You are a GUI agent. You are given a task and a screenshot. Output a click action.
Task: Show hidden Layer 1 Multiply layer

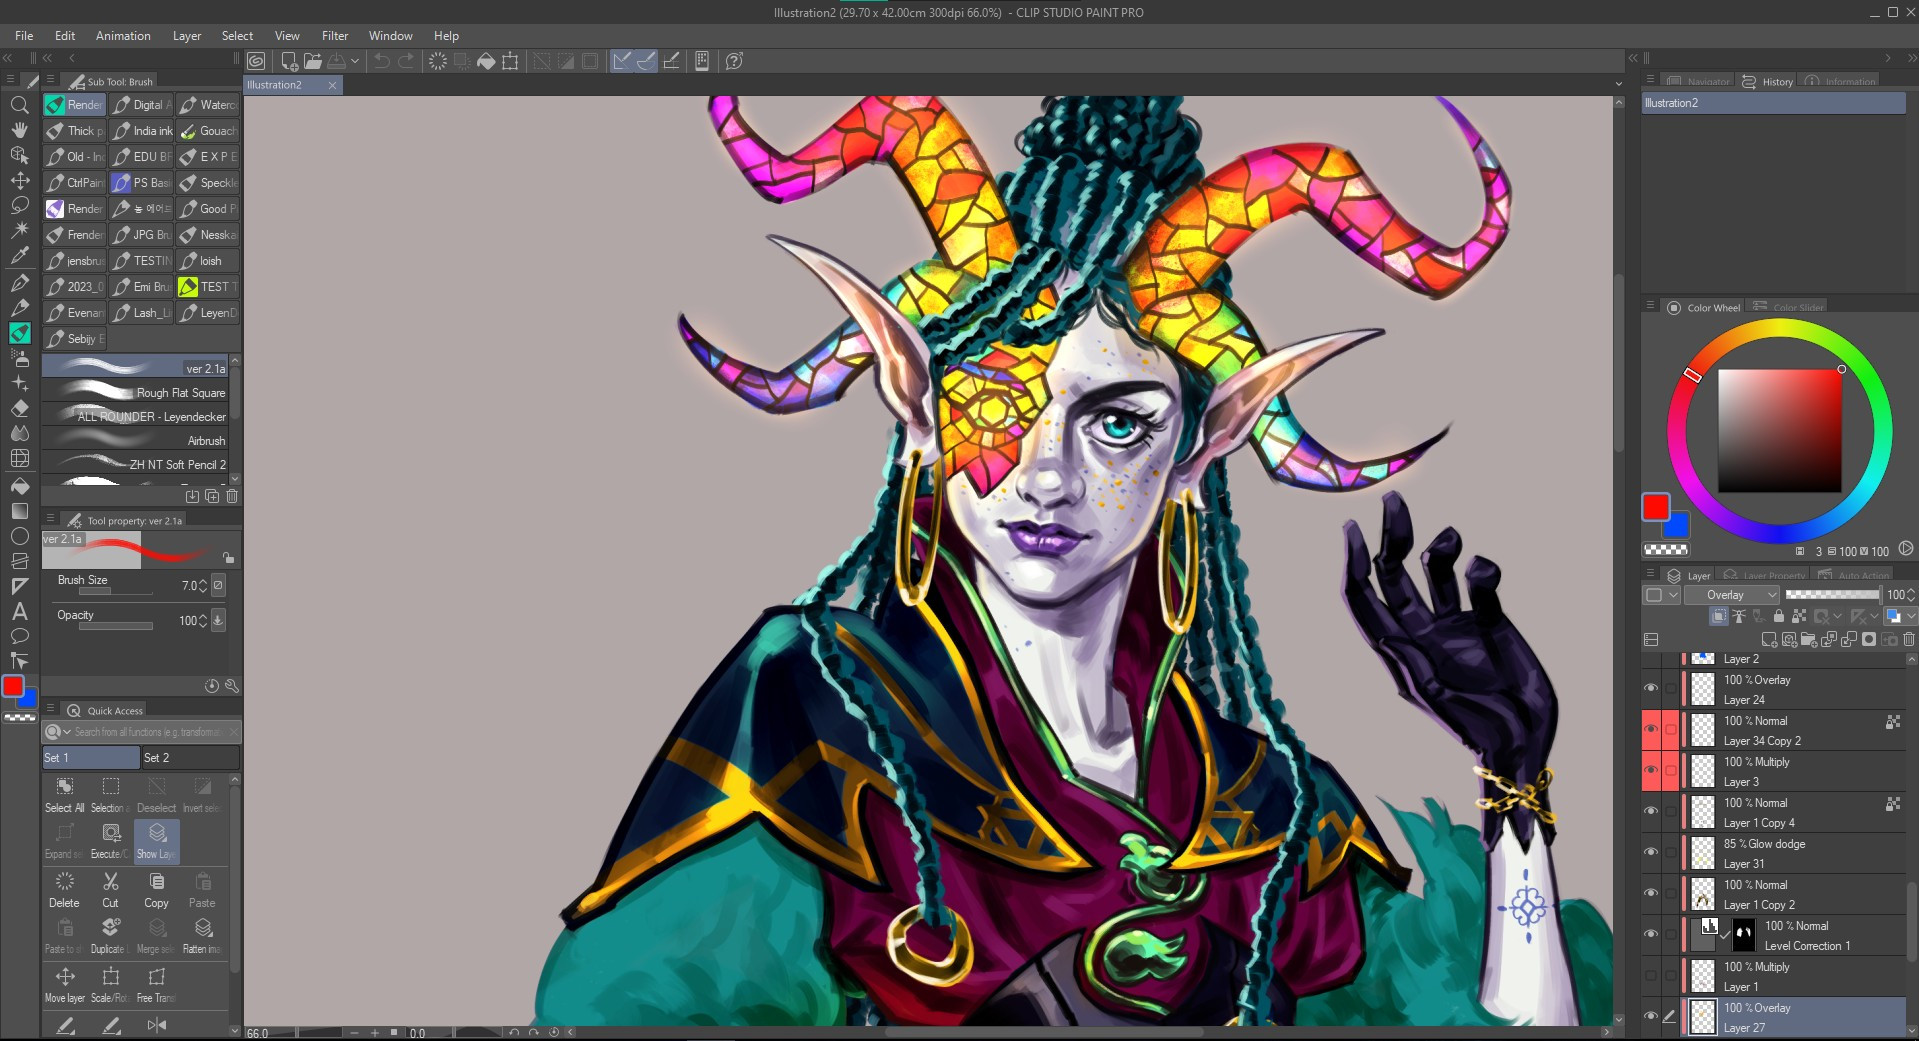click(x=1651, y=976)
